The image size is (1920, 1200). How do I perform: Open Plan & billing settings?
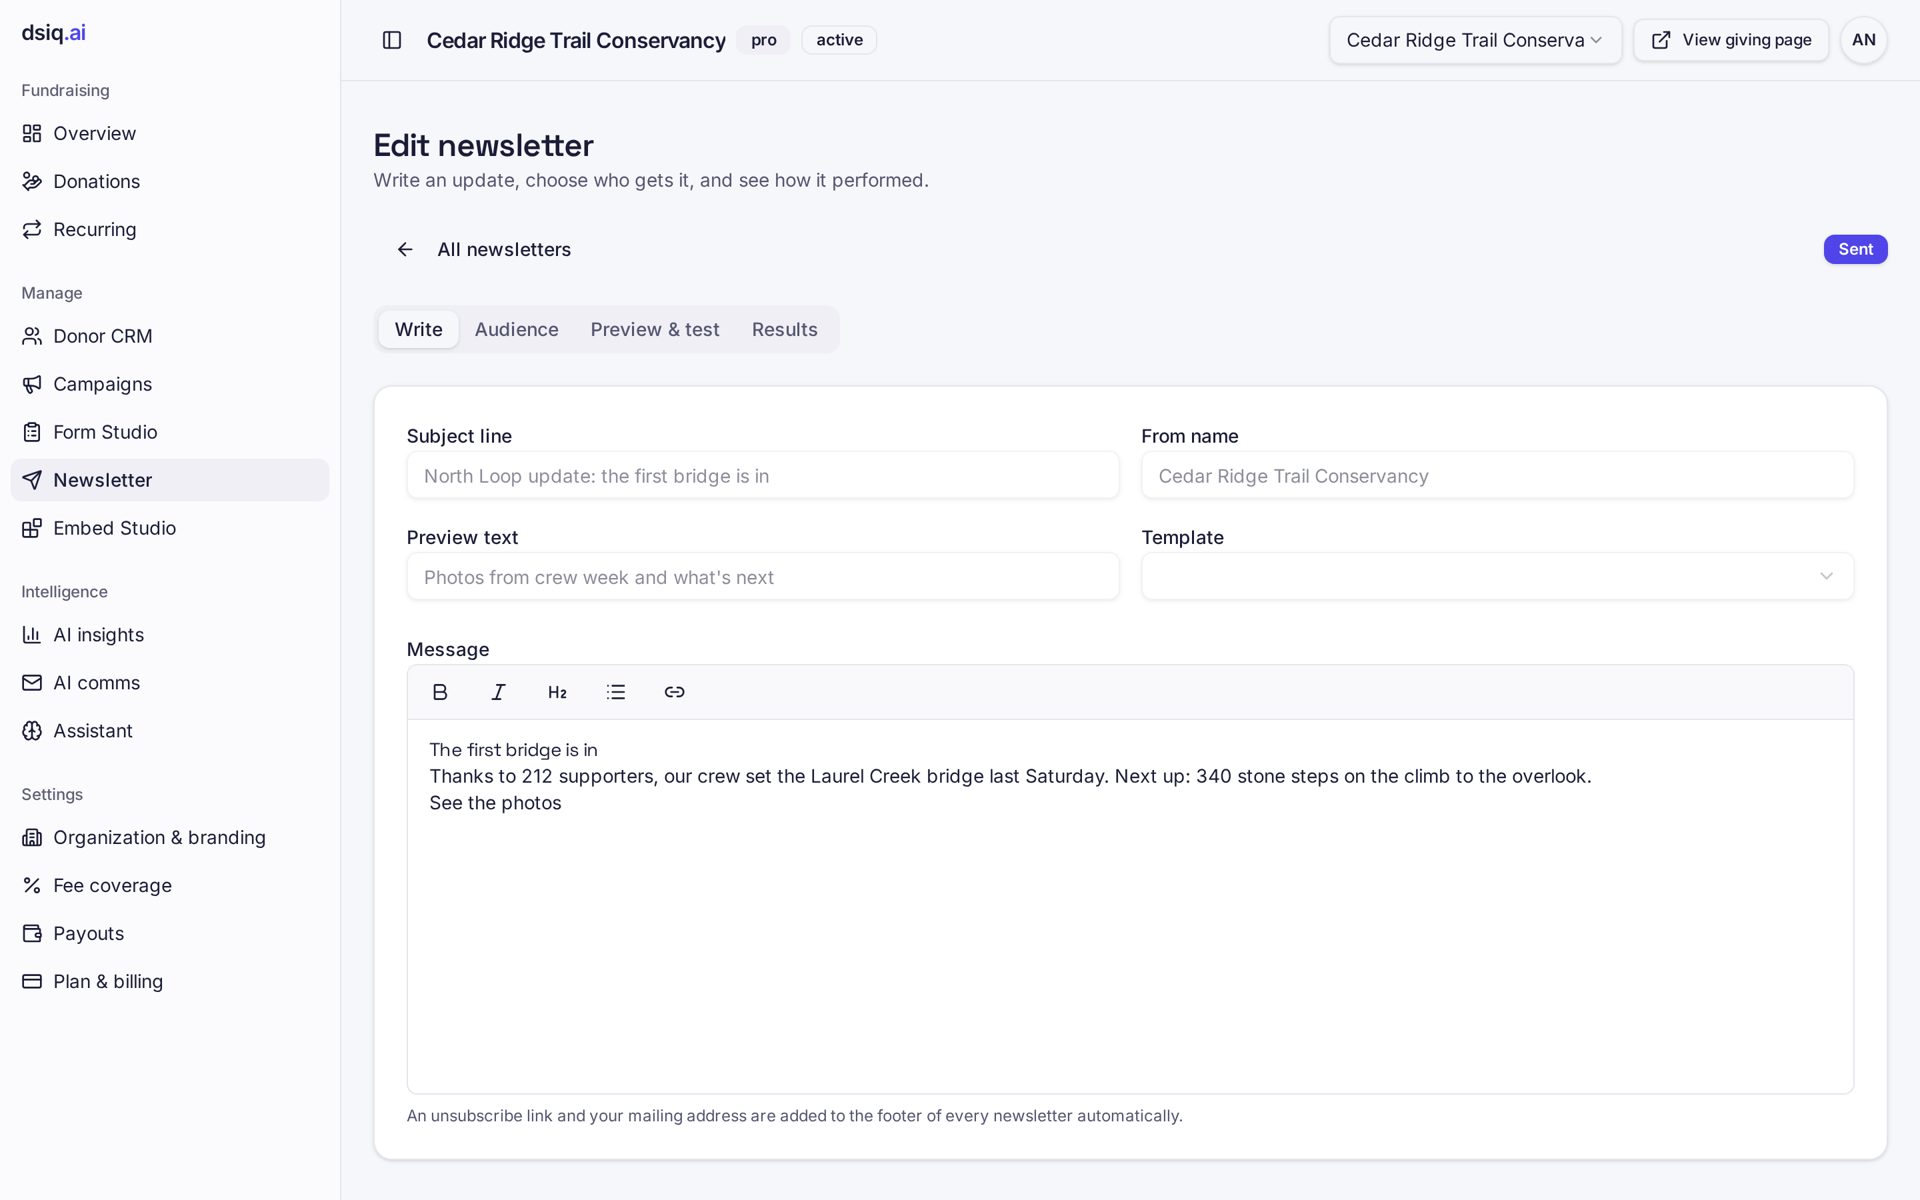coord(170,982)
